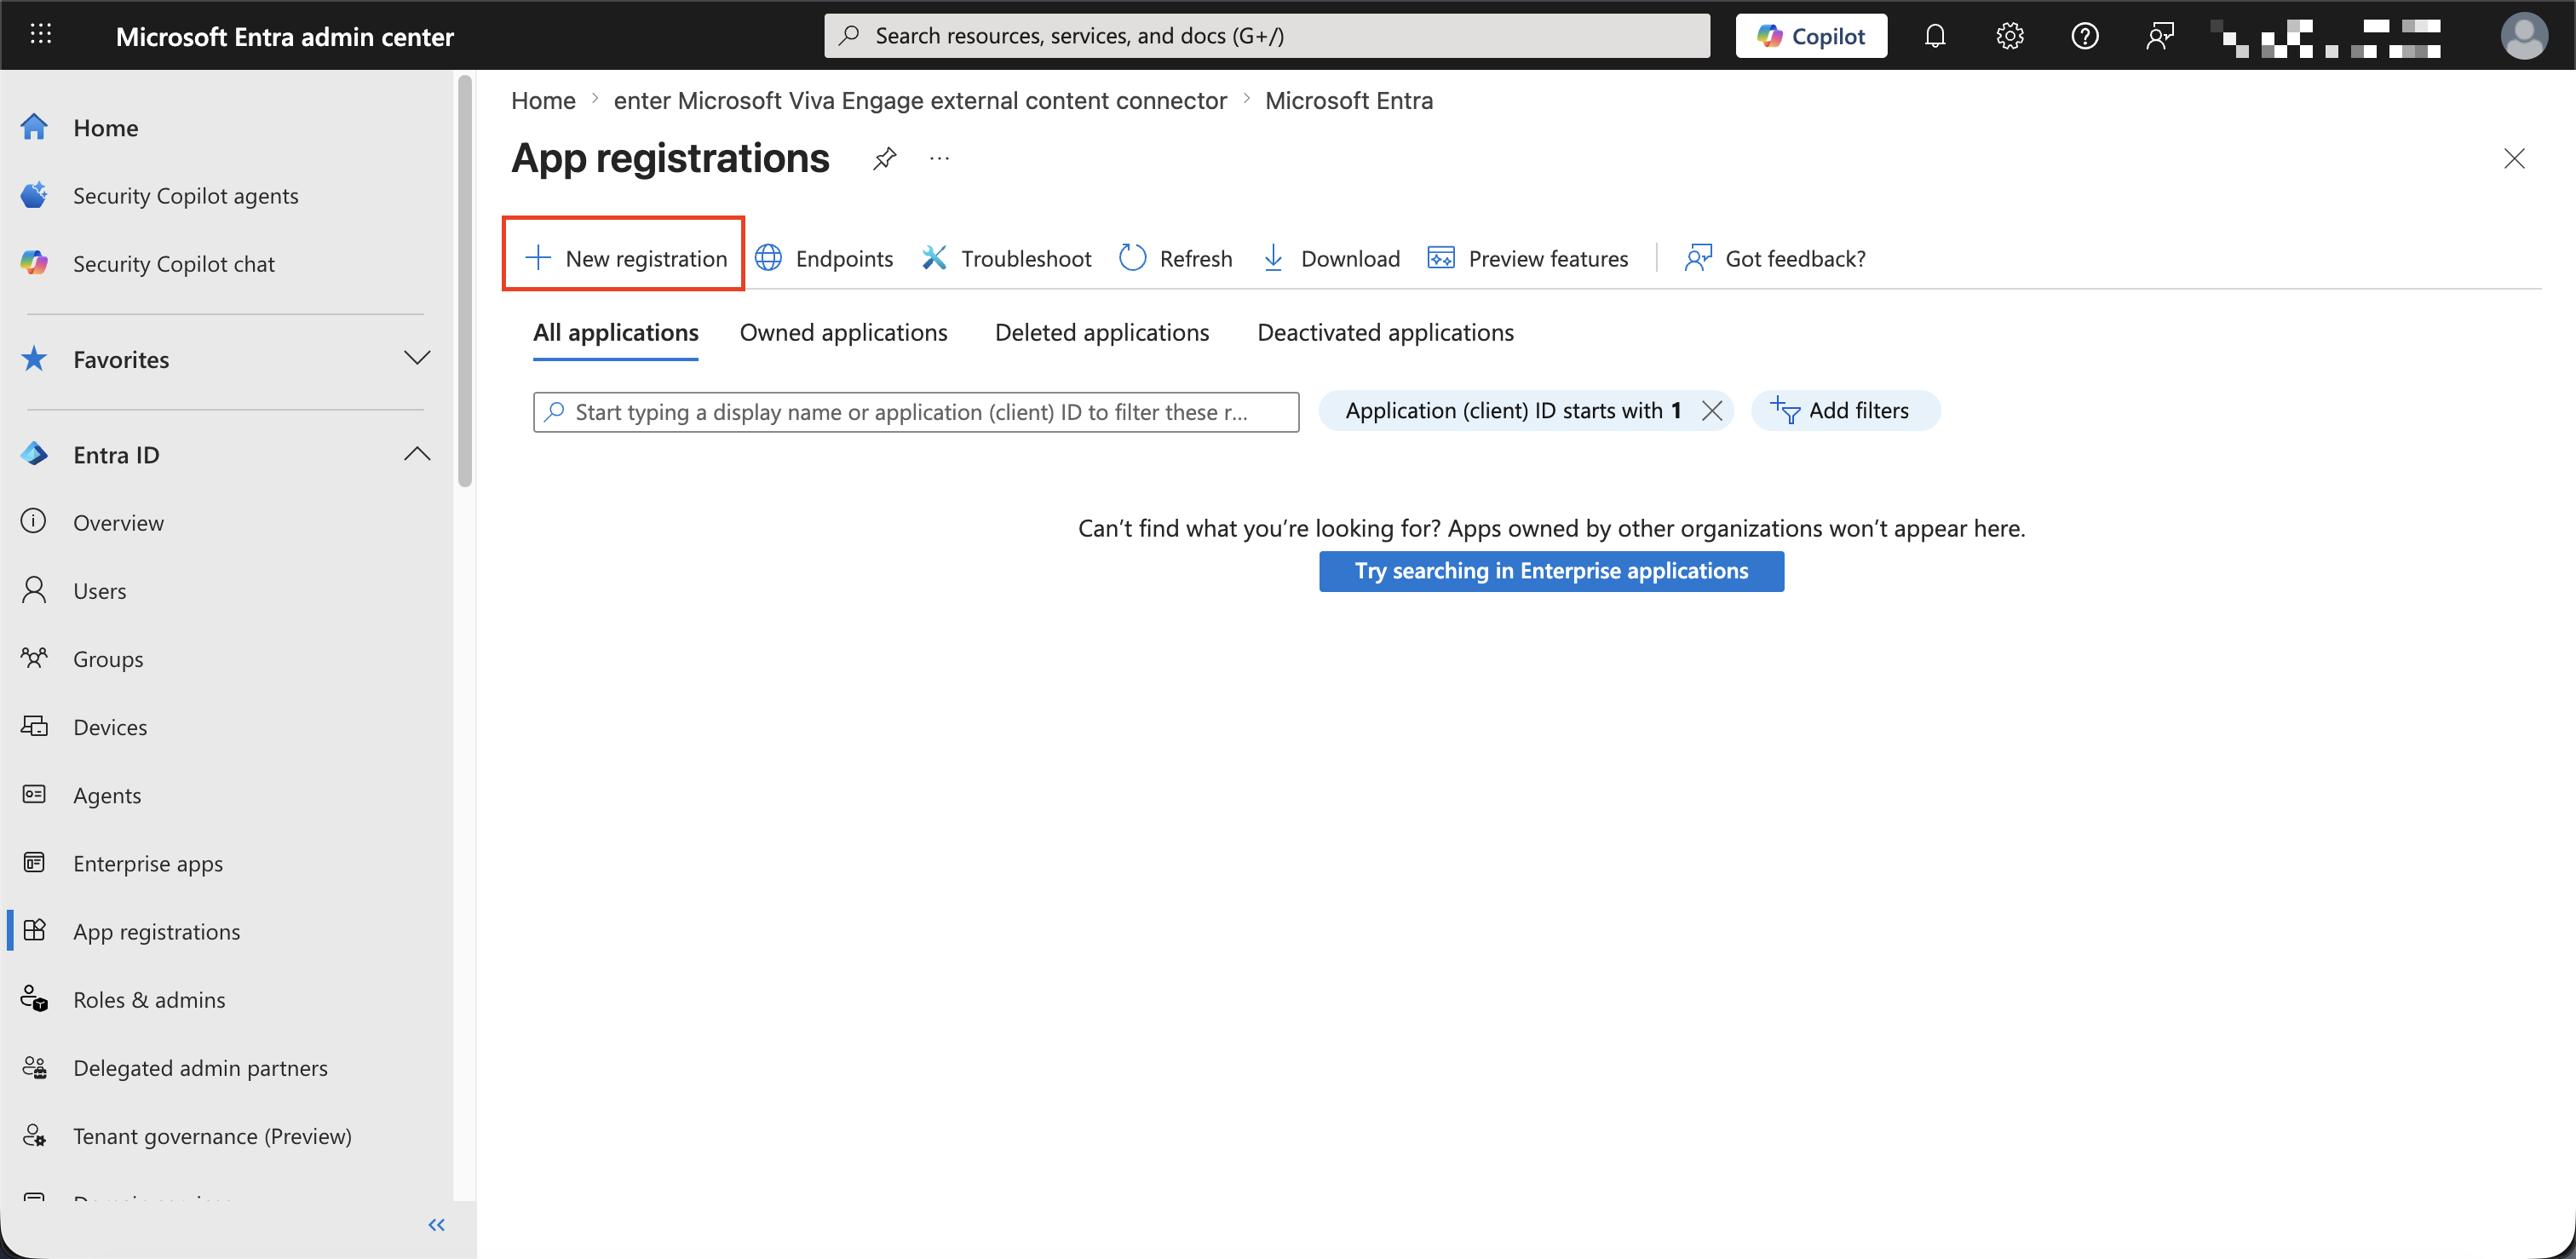Expand the Favorites section chevron
Image resolution: width=2576 pixels, height=1259 pixels.
[x=417, y=358]
